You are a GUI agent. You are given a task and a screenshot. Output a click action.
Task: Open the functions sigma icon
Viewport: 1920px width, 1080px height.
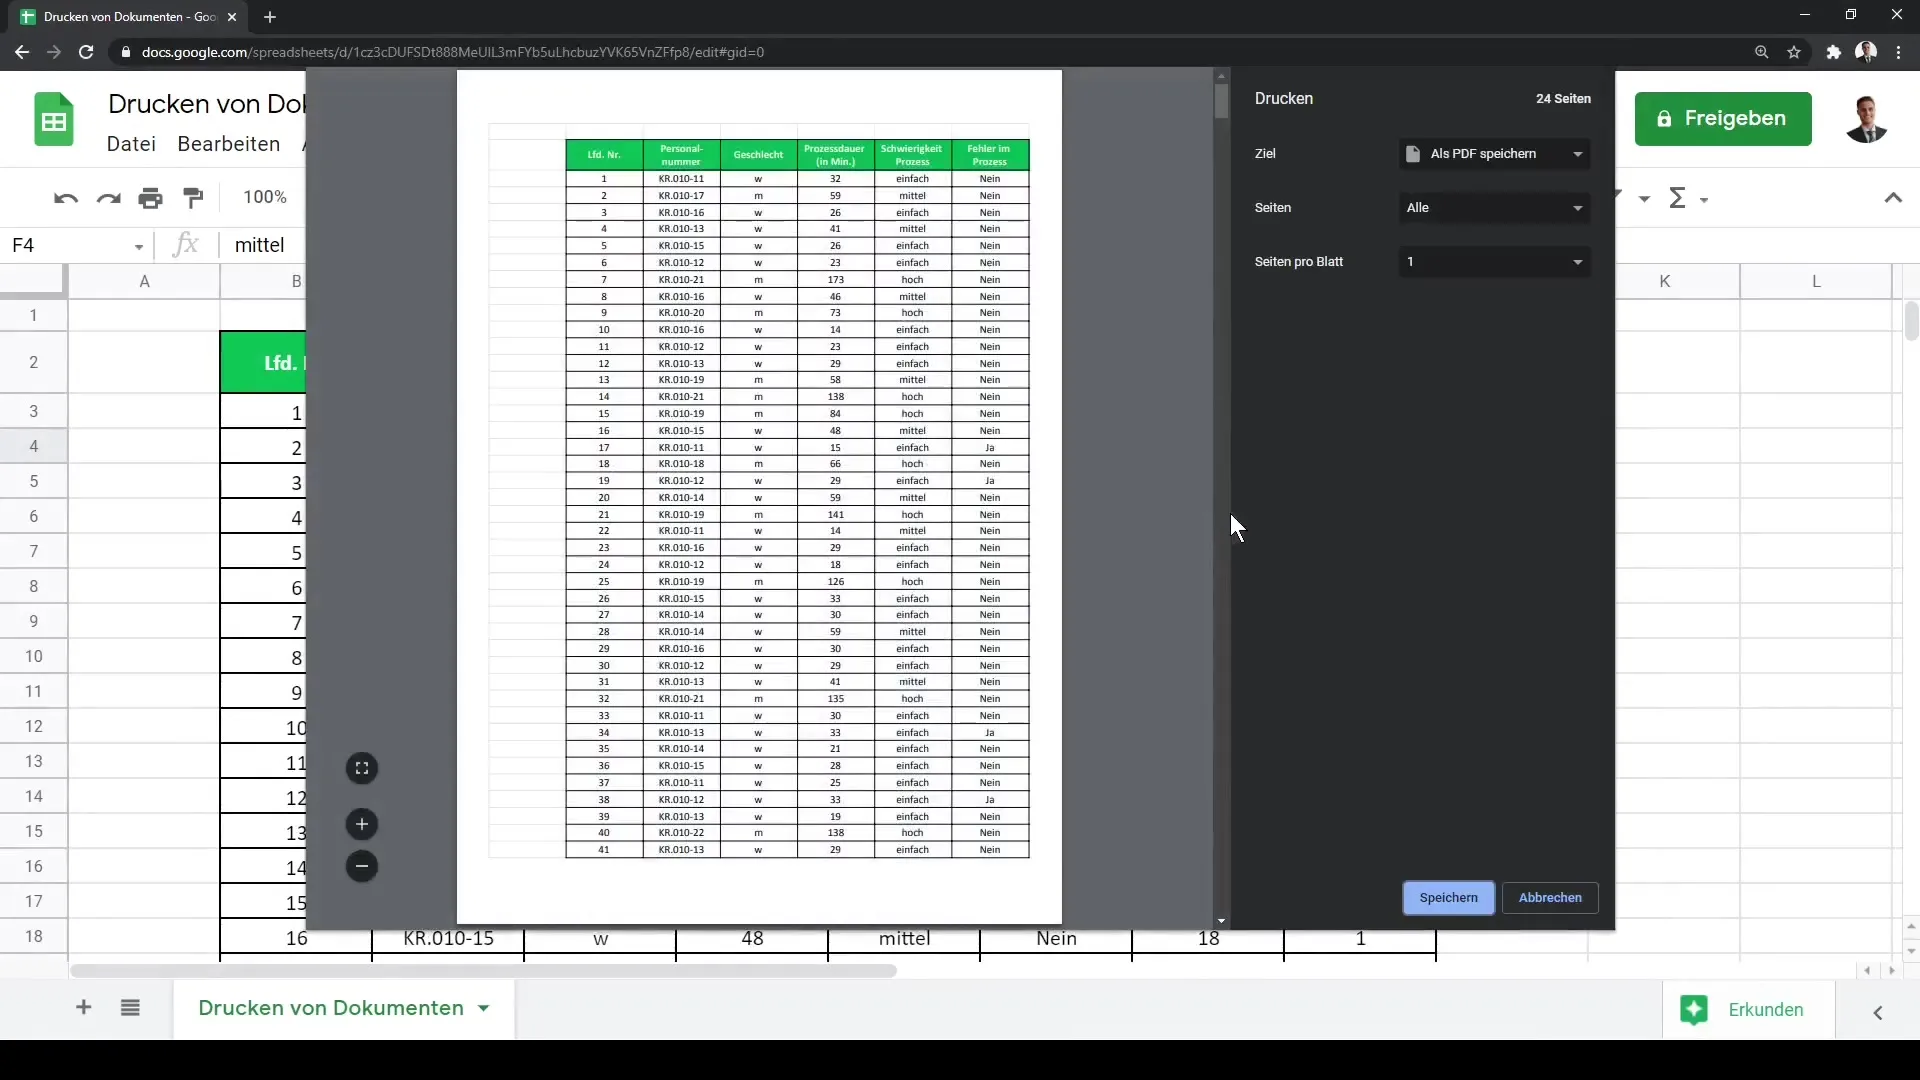[1677, 198]
